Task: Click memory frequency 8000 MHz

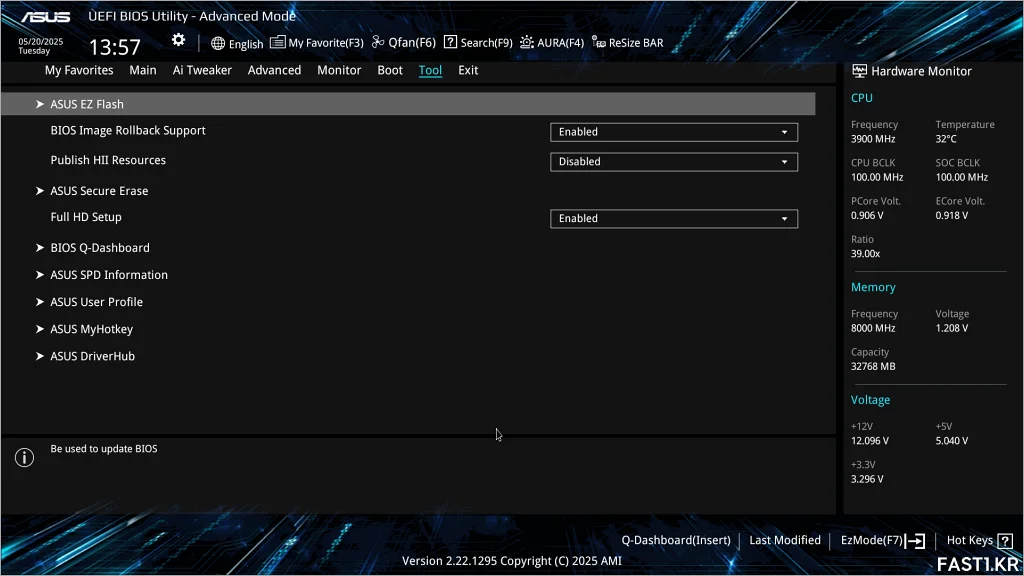Action: (x=873, y=328)
